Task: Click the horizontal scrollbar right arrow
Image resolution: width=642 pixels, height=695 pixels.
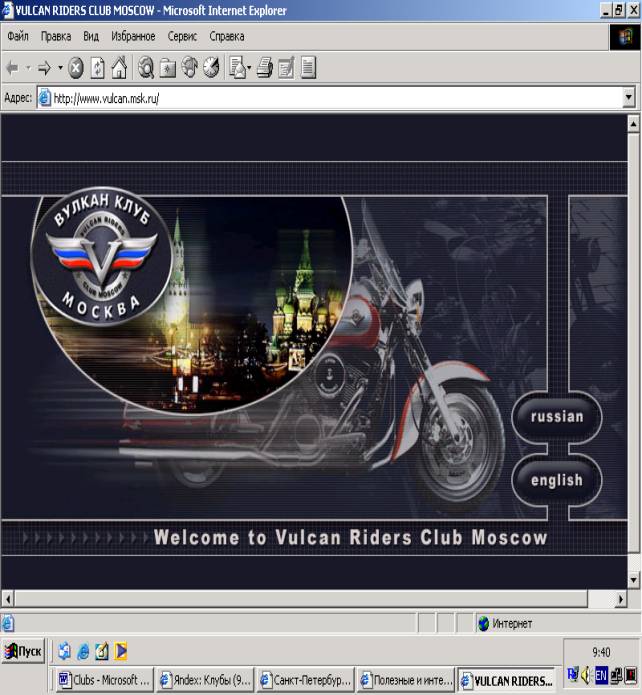Action: 621,599
